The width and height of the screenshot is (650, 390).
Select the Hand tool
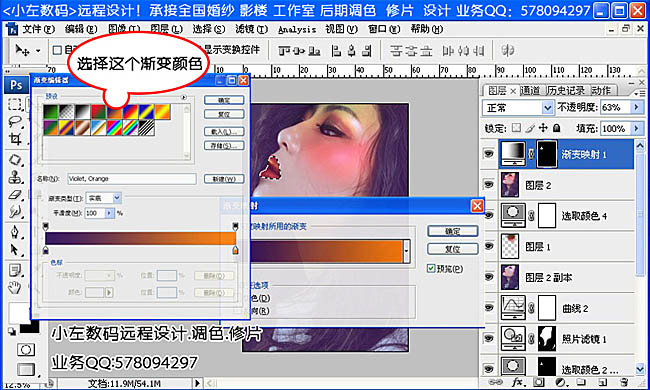click(15, 287)
